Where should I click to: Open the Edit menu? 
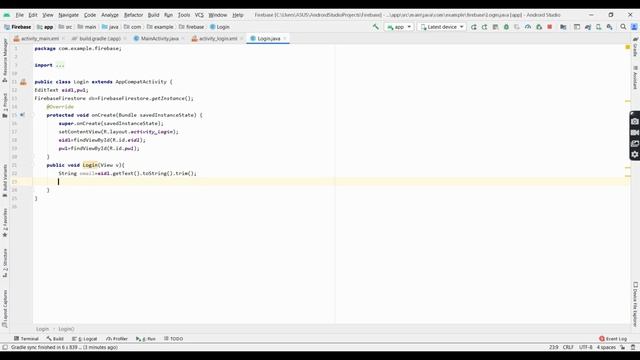[x=33, y=15]
